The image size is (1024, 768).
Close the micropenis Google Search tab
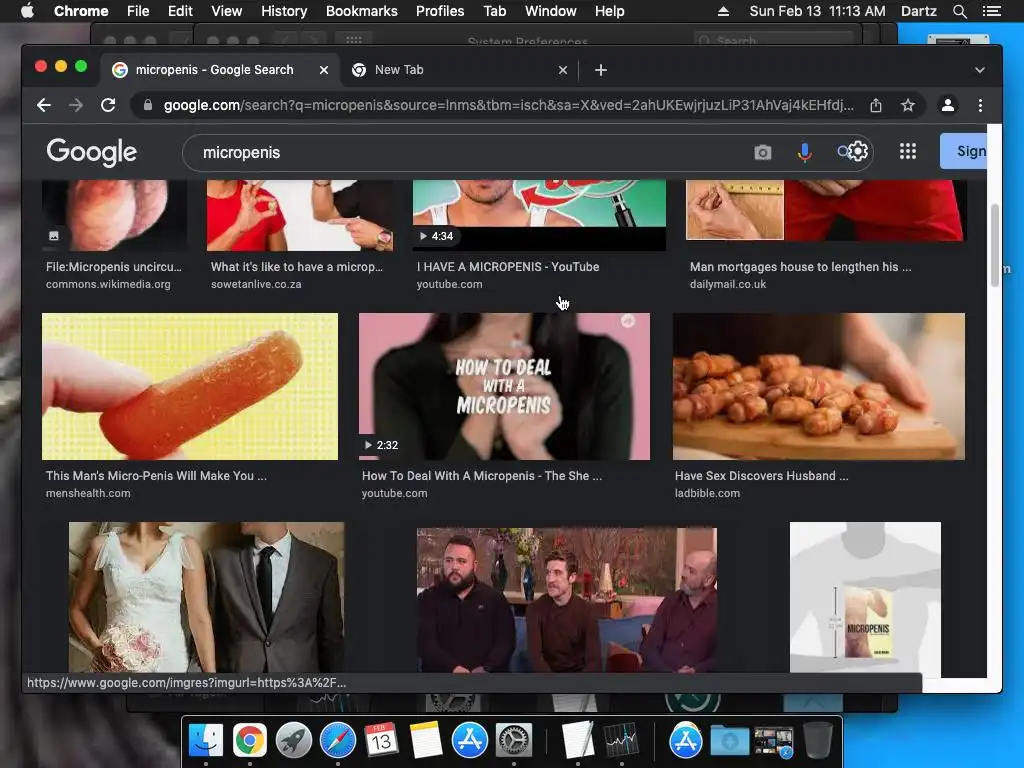point(324,70)
